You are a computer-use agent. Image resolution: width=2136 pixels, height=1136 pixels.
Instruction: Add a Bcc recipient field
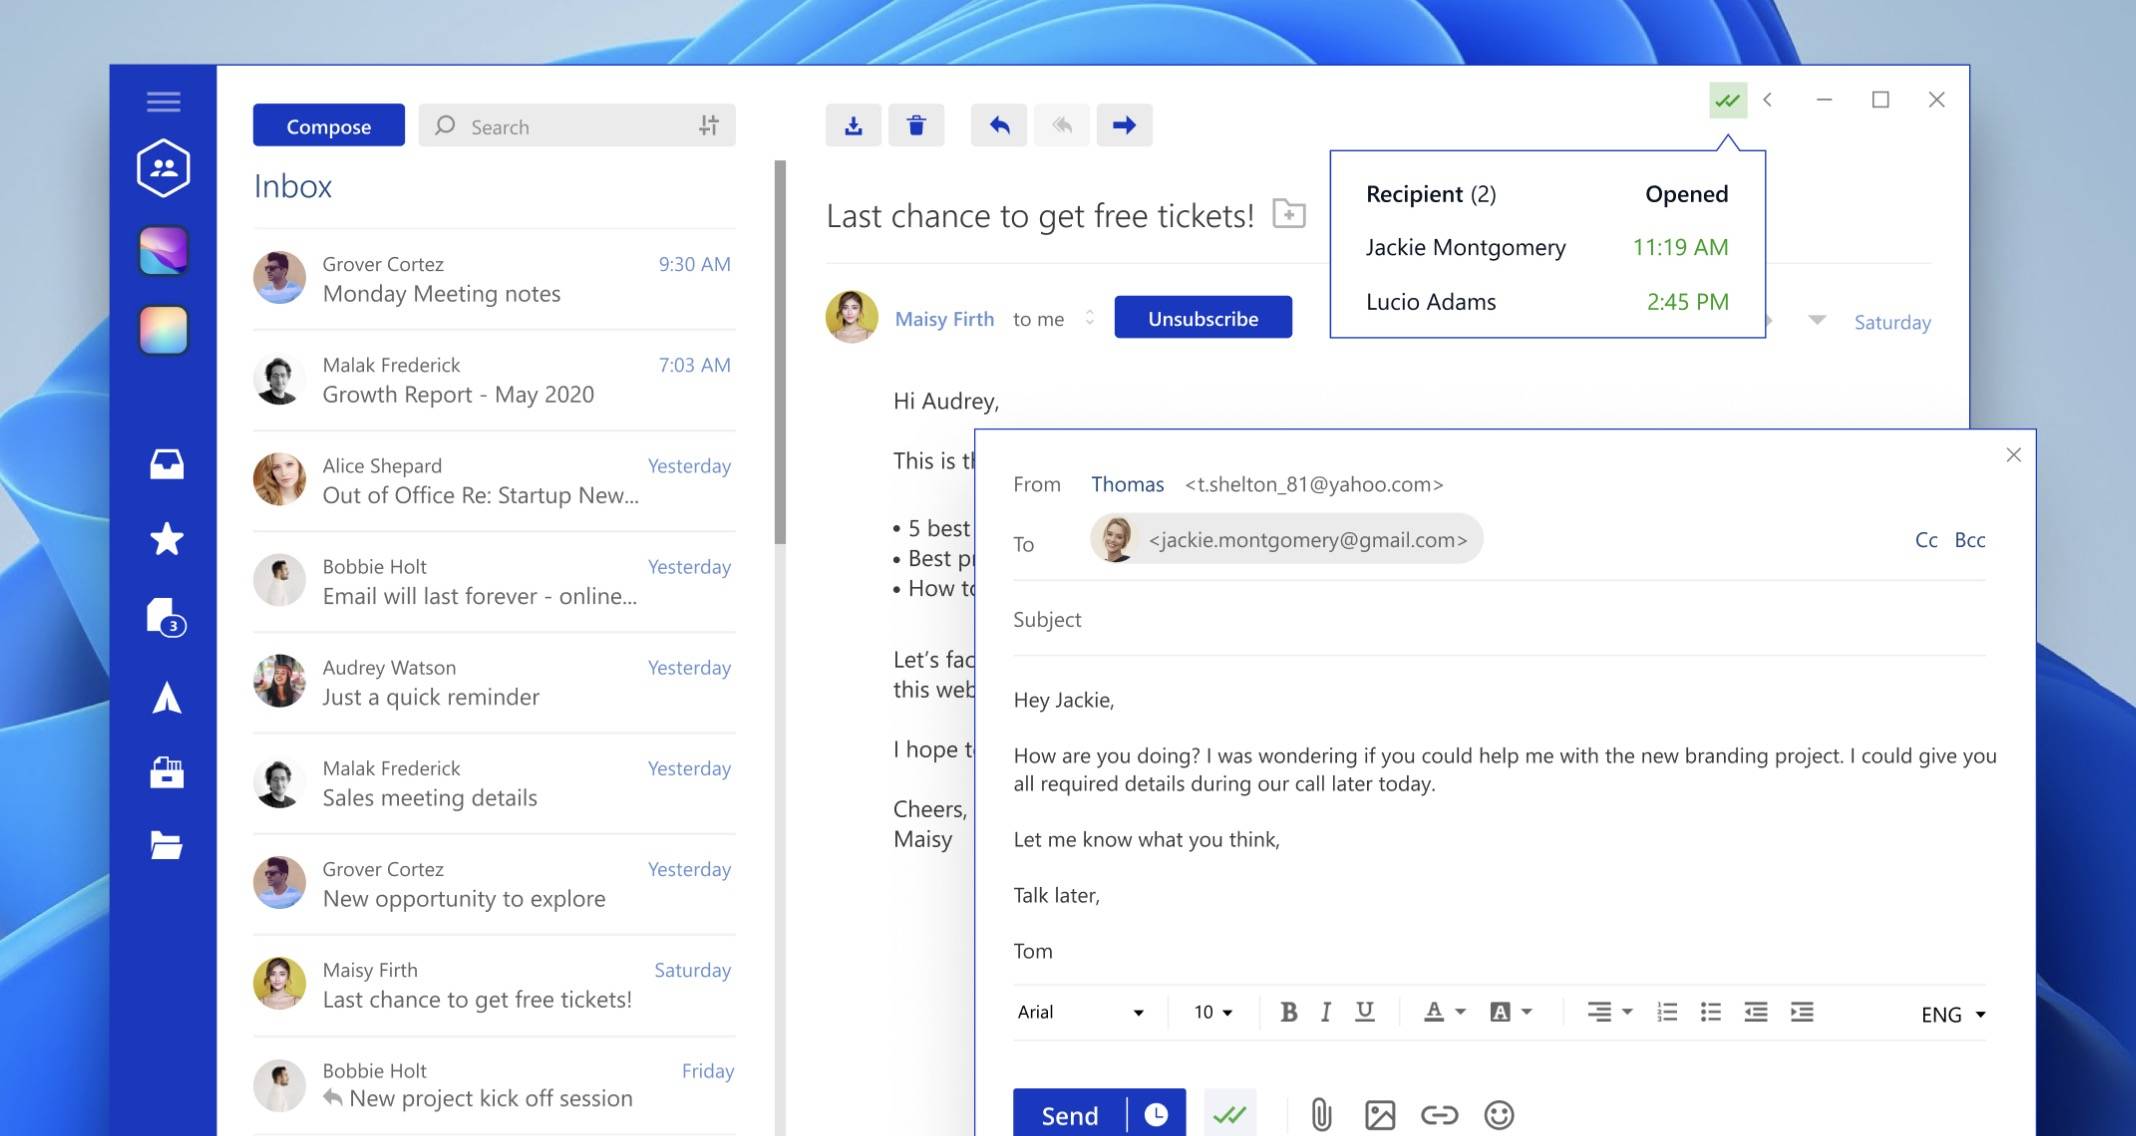click(x=1969, y=540)
